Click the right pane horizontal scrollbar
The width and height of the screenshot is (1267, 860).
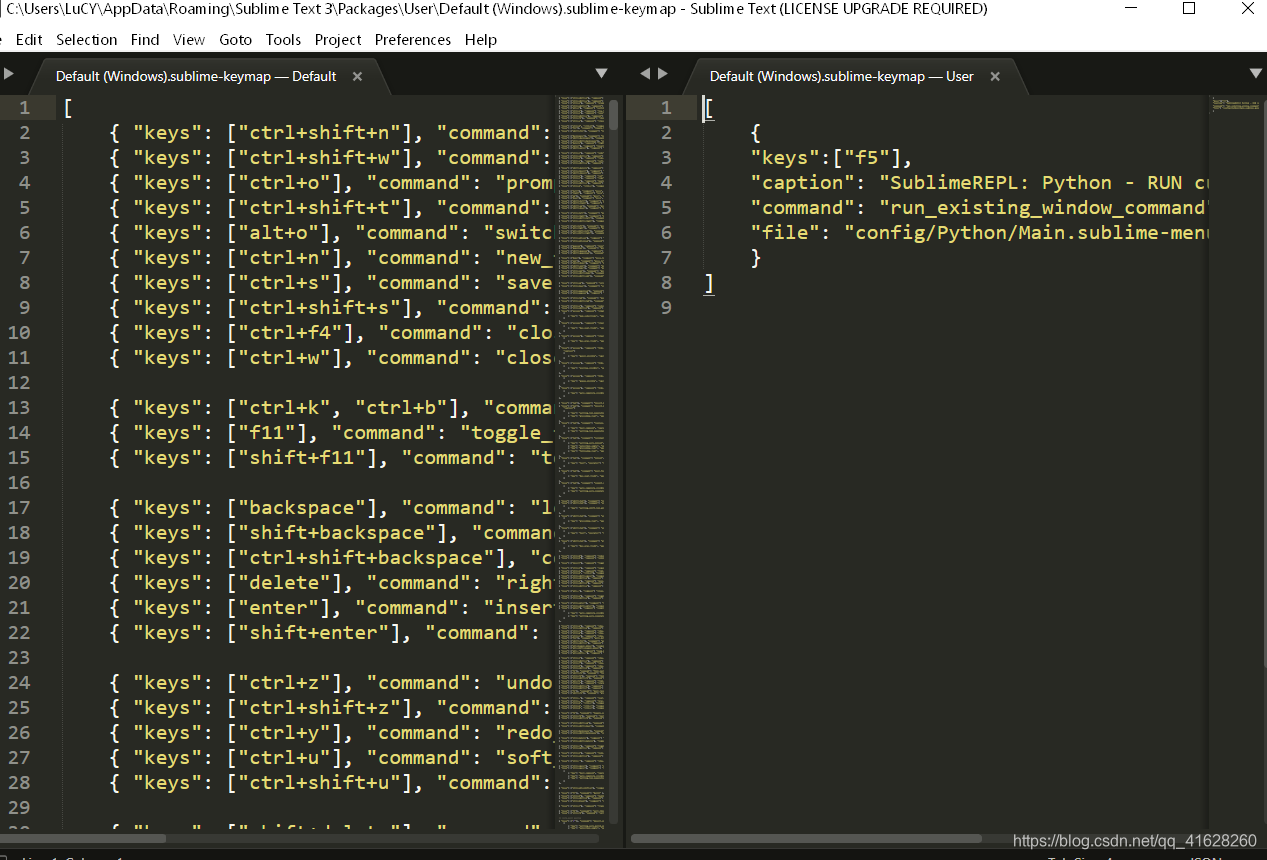[806, 838]
